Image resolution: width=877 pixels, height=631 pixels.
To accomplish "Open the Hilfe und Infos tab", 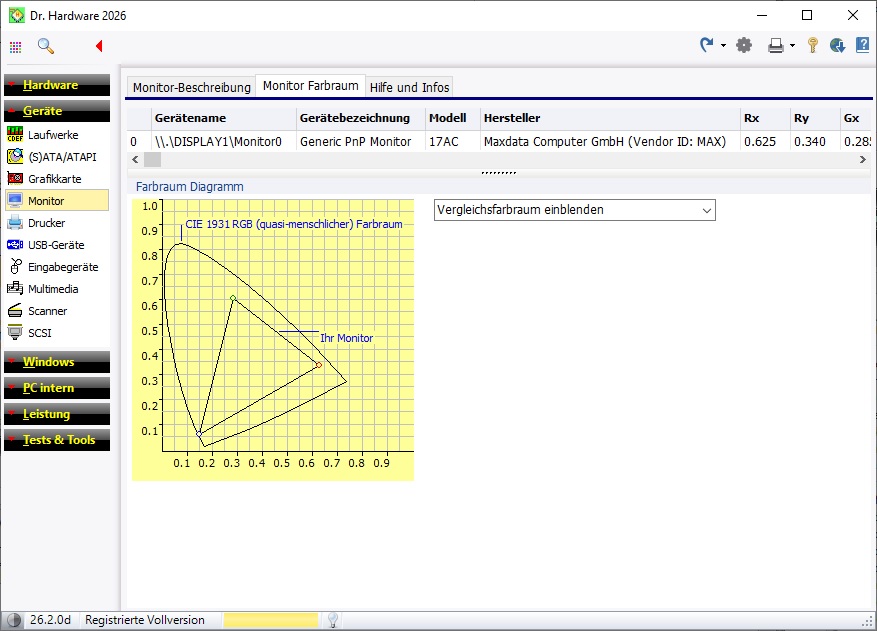I will pos(409,87).
